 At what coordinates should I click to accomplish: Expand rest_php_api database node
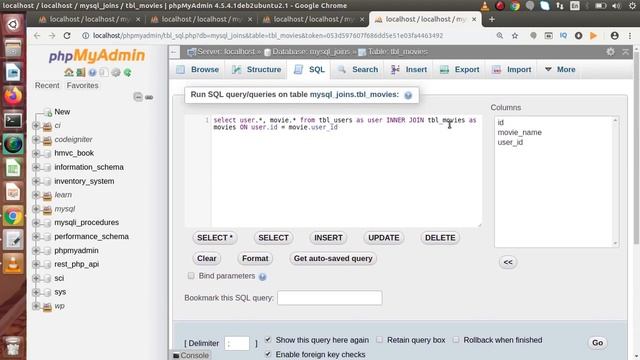pos(36,264)
